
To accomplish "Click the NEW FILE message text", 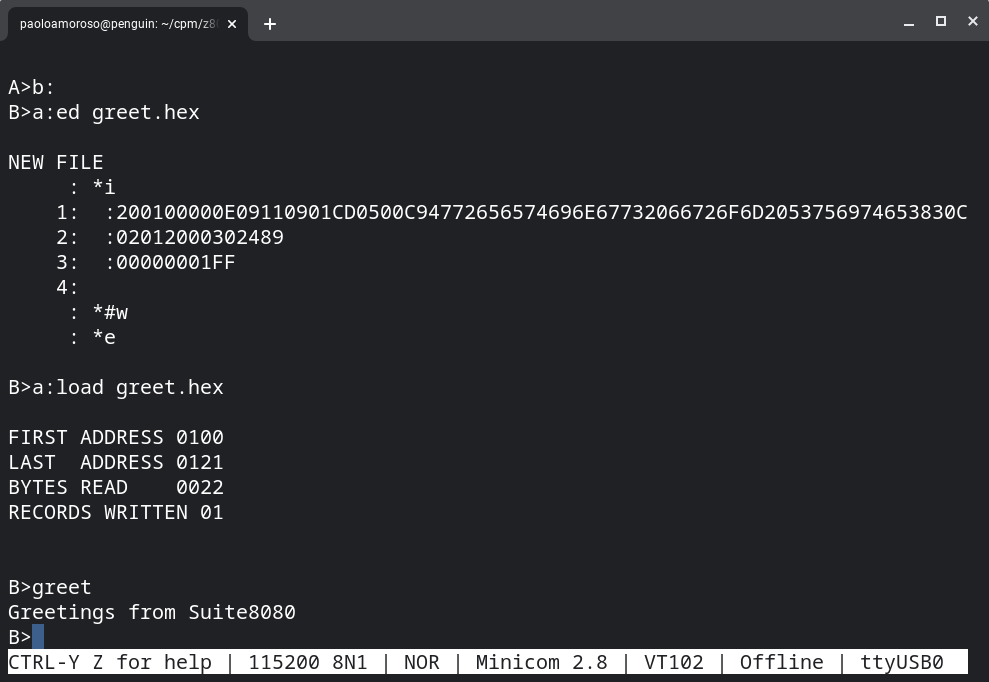I will [x=56, y=162].
